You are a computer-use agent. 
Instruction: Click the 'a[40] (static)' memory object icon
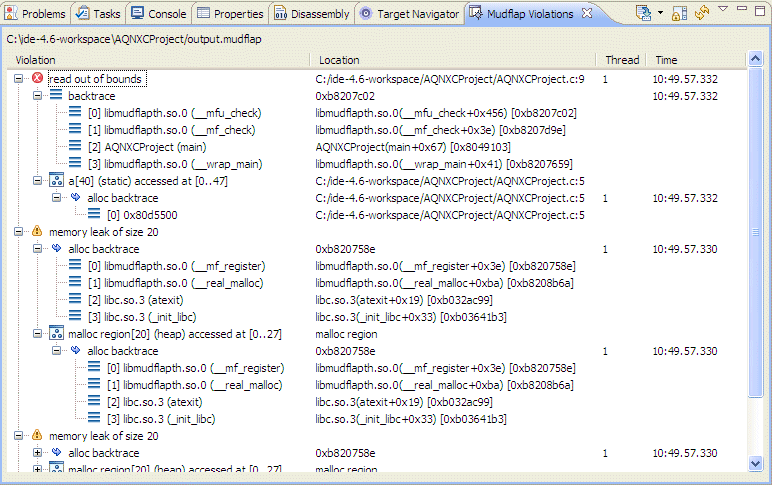tap(56, 181)
